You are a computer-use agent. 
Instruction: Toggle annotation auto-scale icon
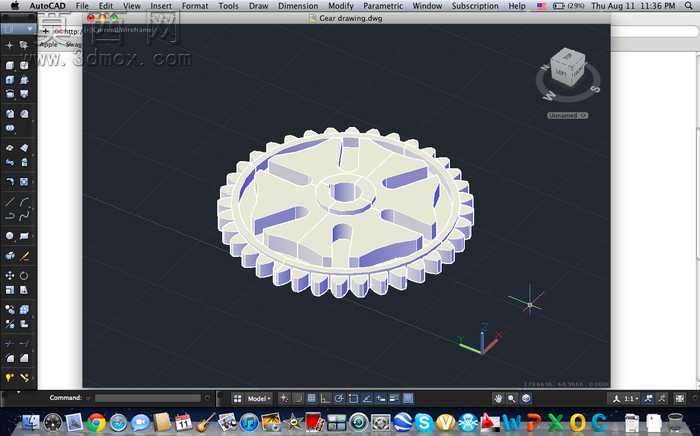(662, 399)
